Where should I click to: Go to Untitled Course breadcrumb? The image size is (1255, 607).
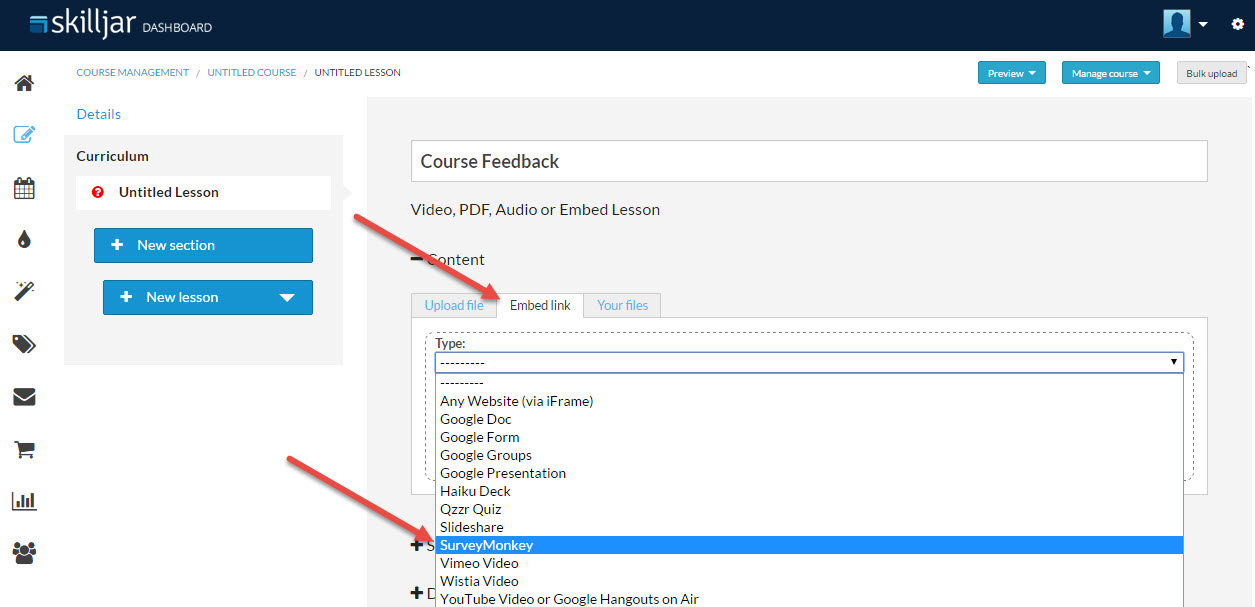click(x=252, y=73)
